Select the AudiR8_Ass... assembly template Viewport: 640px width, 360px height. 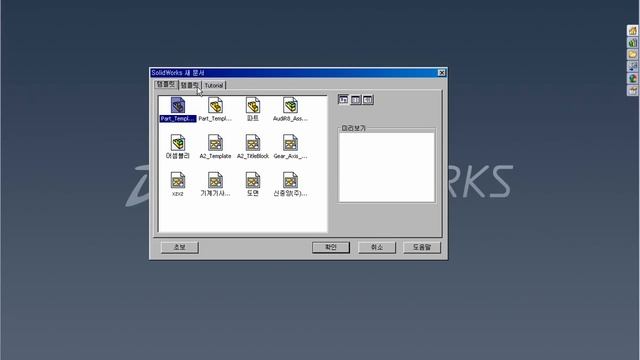pos(290,109)
